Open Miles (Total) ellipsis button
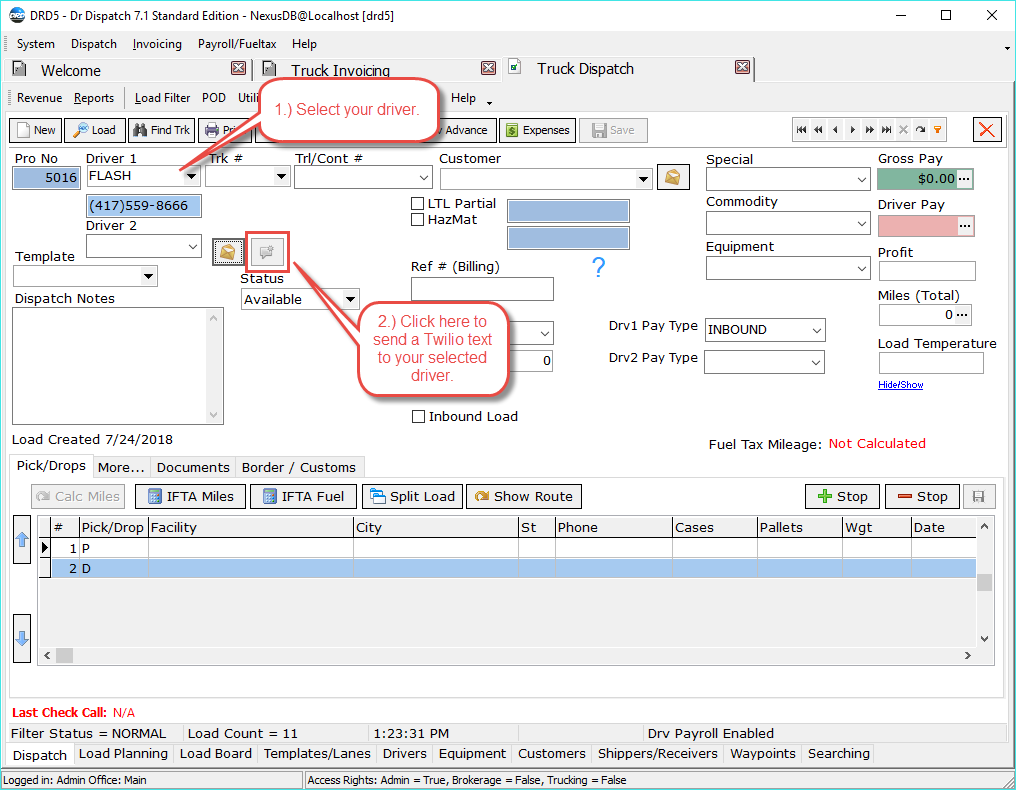This screenshot has width=1016, height=790. point(962,315)
